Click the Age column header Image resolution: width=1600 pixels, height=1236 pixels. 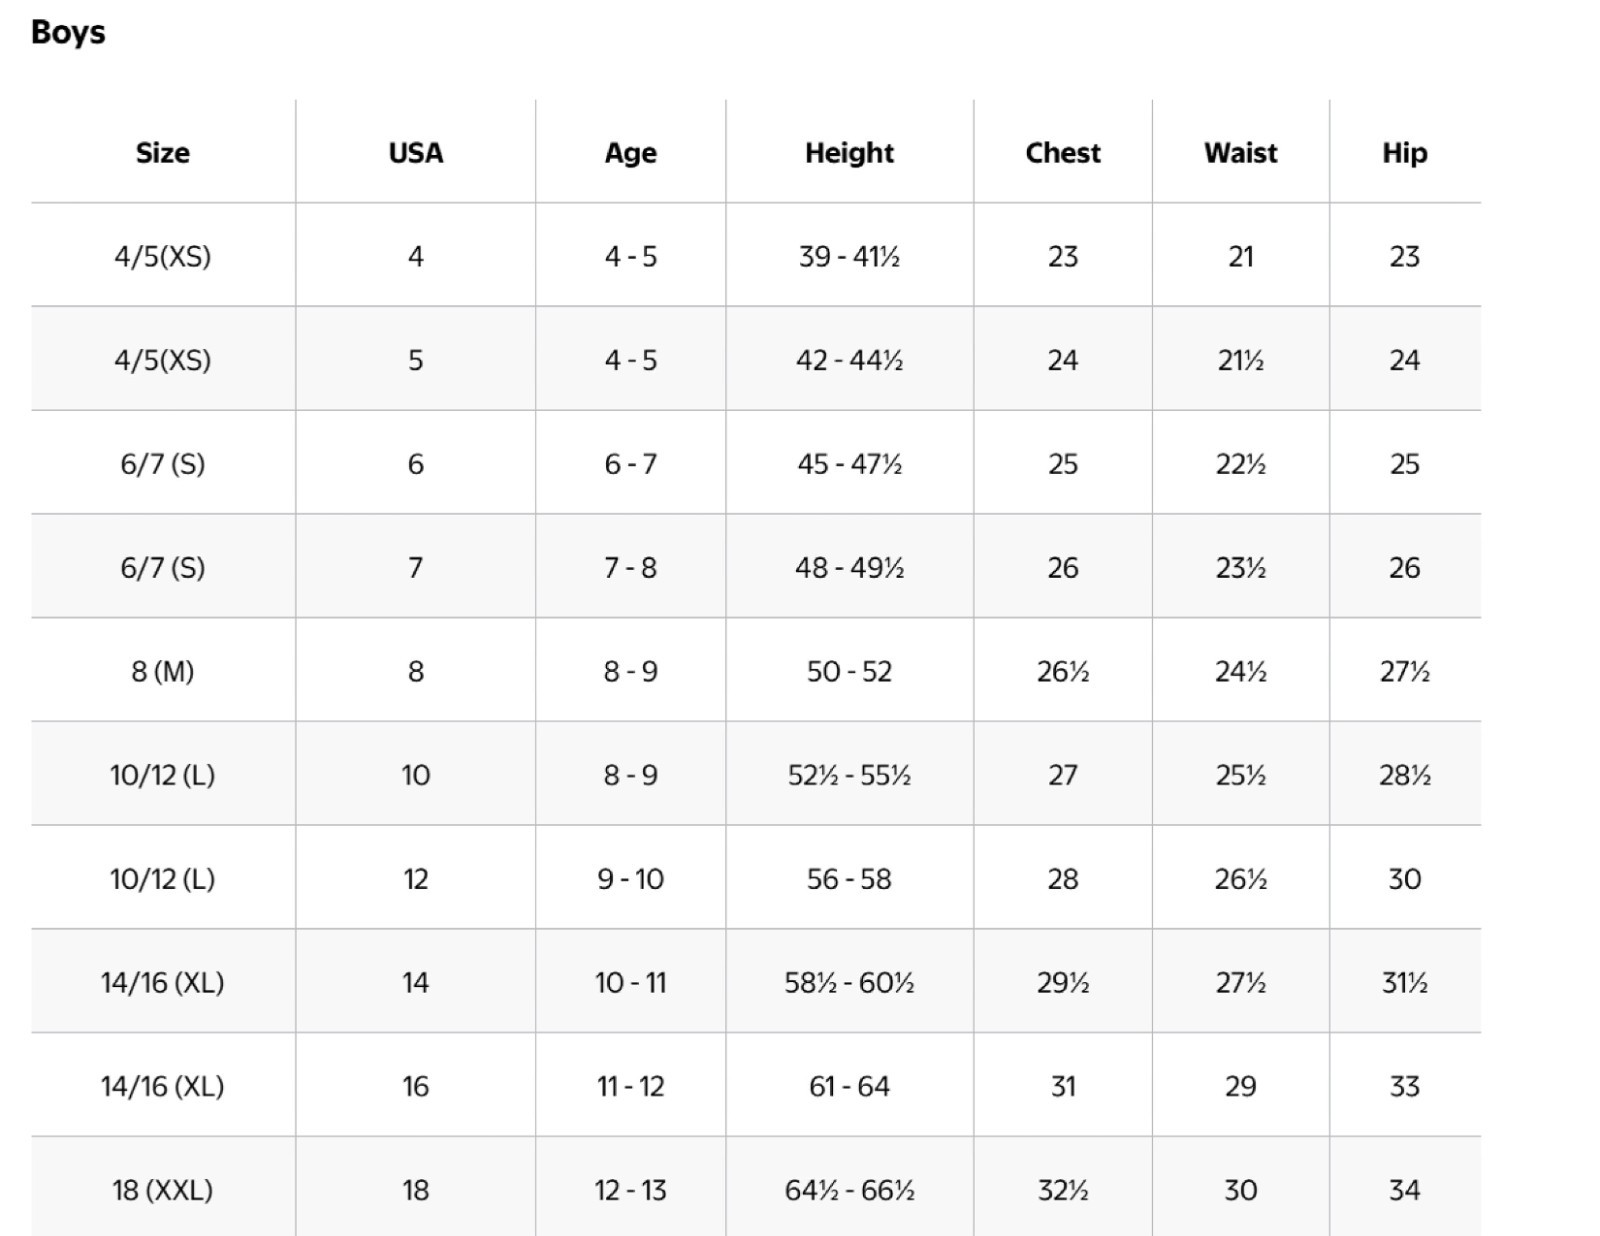(630, 153)
